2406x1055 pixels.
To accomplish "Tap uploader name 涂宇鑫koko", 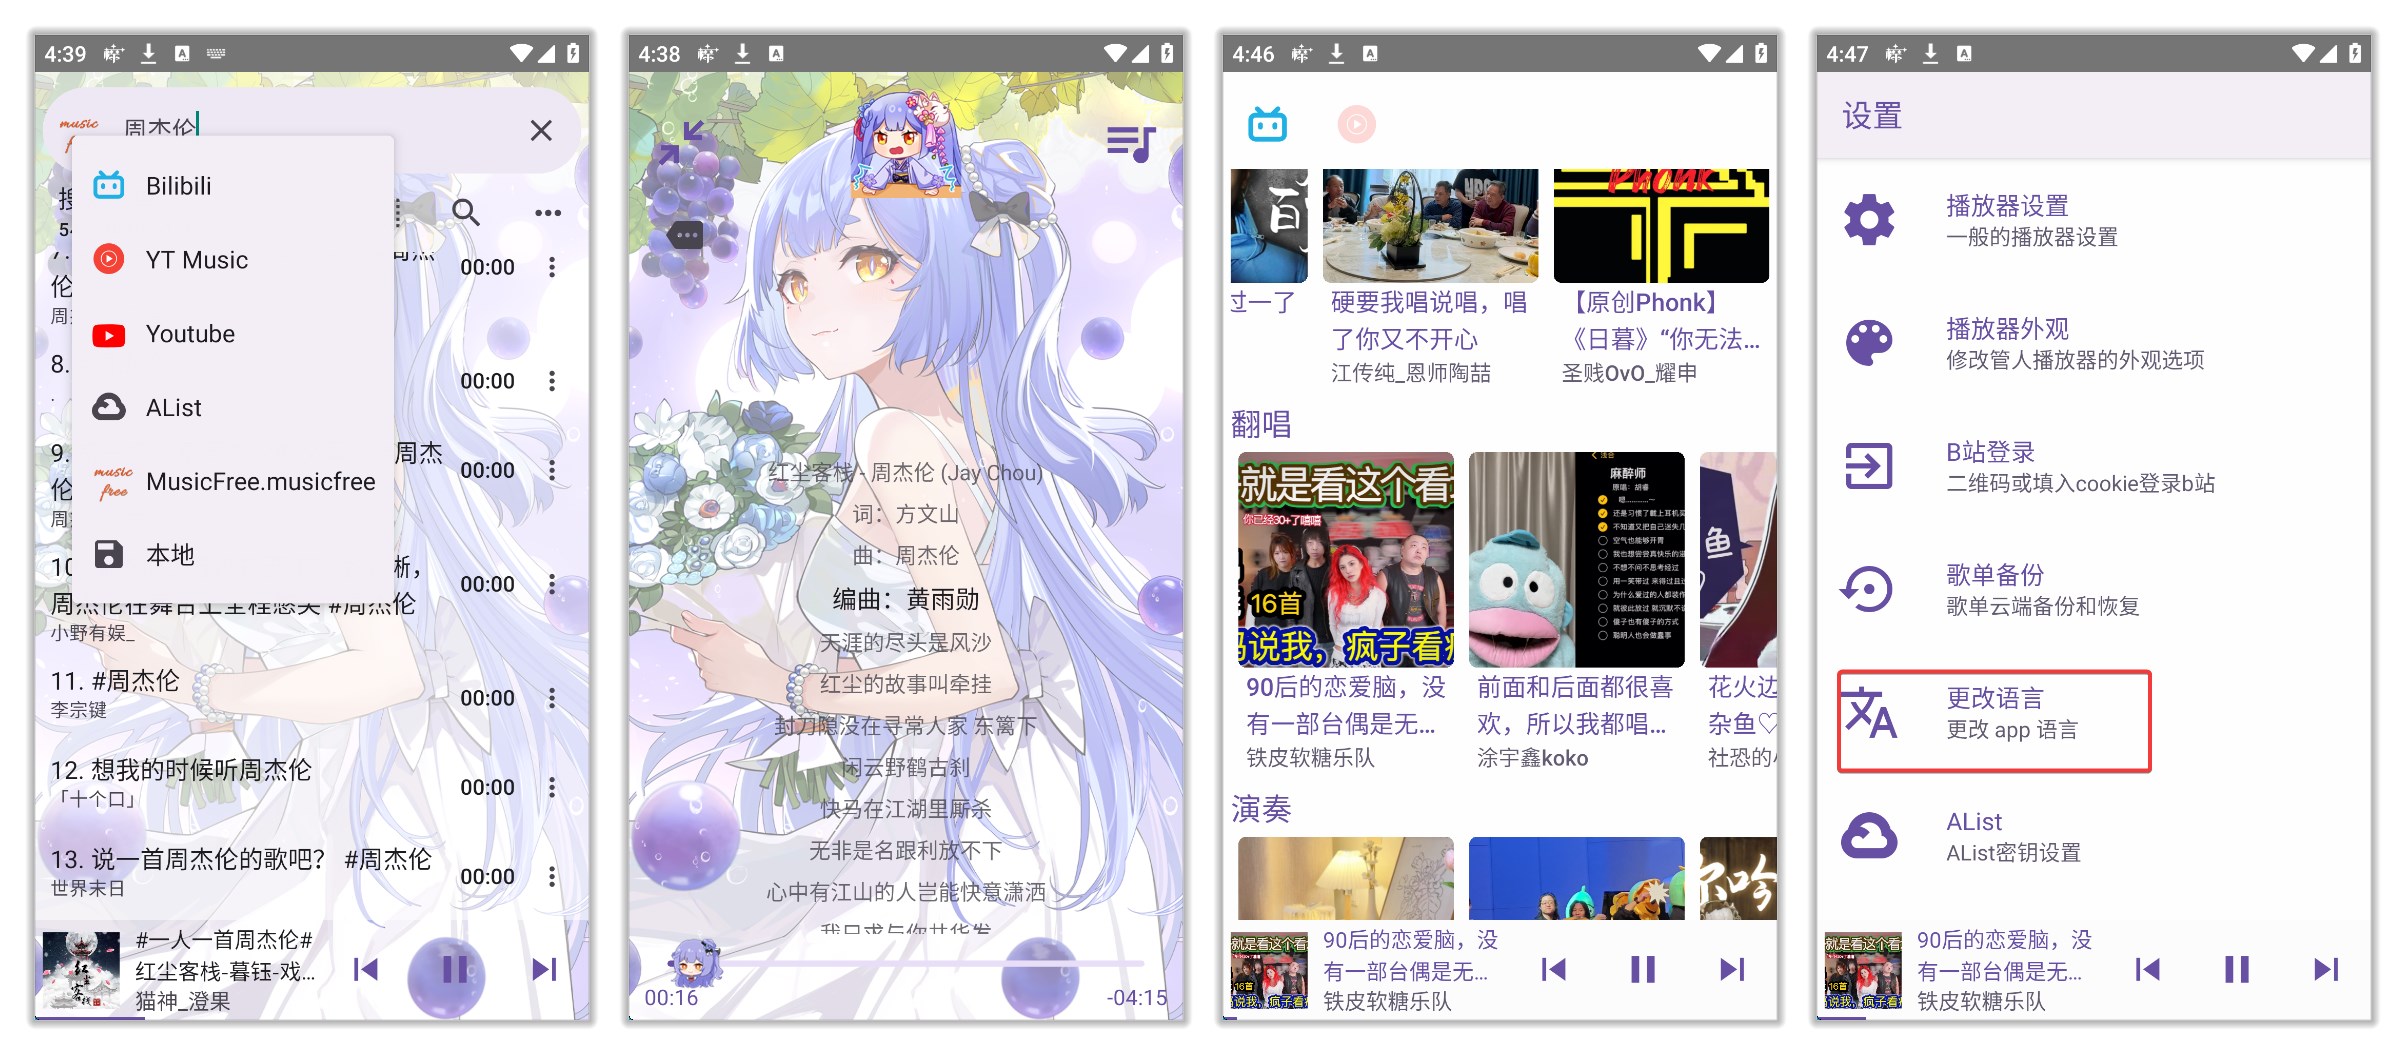I will tap(1532, 758).
